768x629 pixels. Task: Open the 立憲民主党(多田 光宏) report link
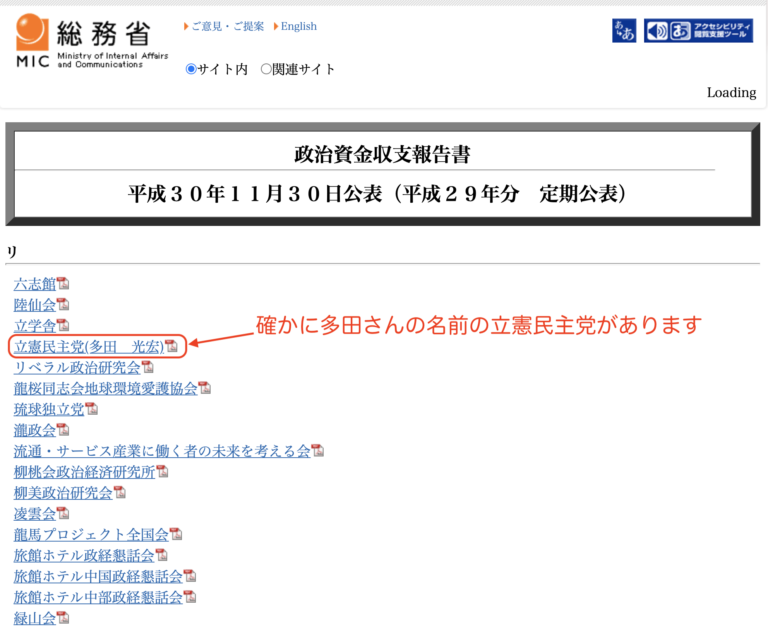(88, 347)
